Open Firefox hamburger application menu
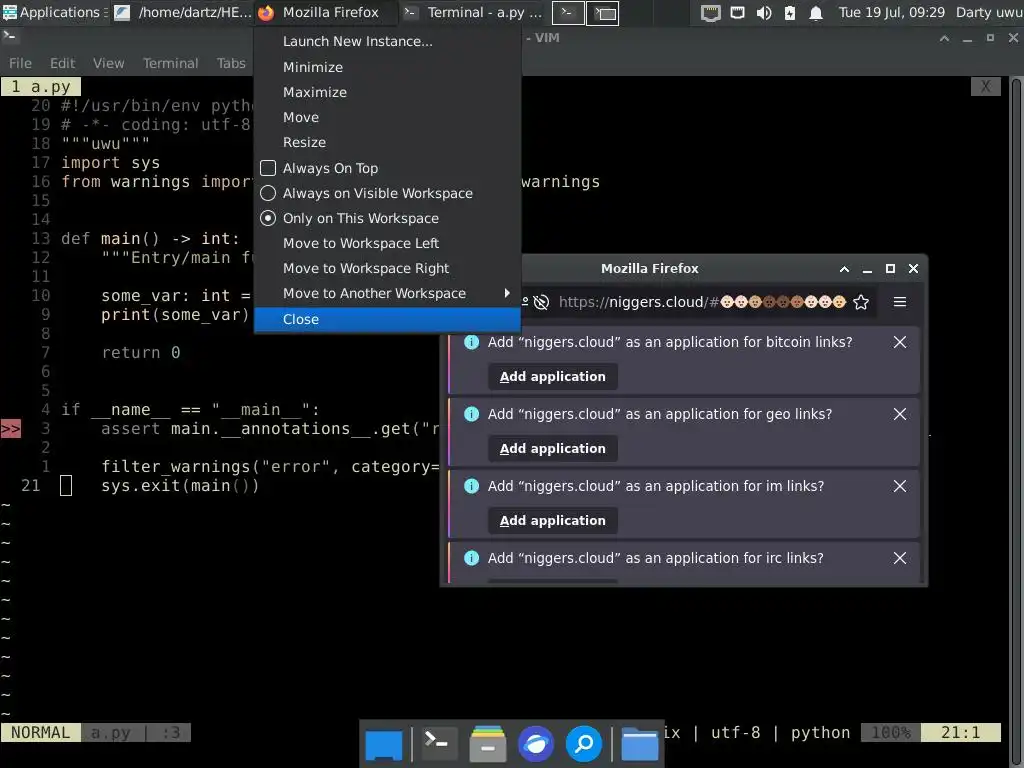 point(900,302)
